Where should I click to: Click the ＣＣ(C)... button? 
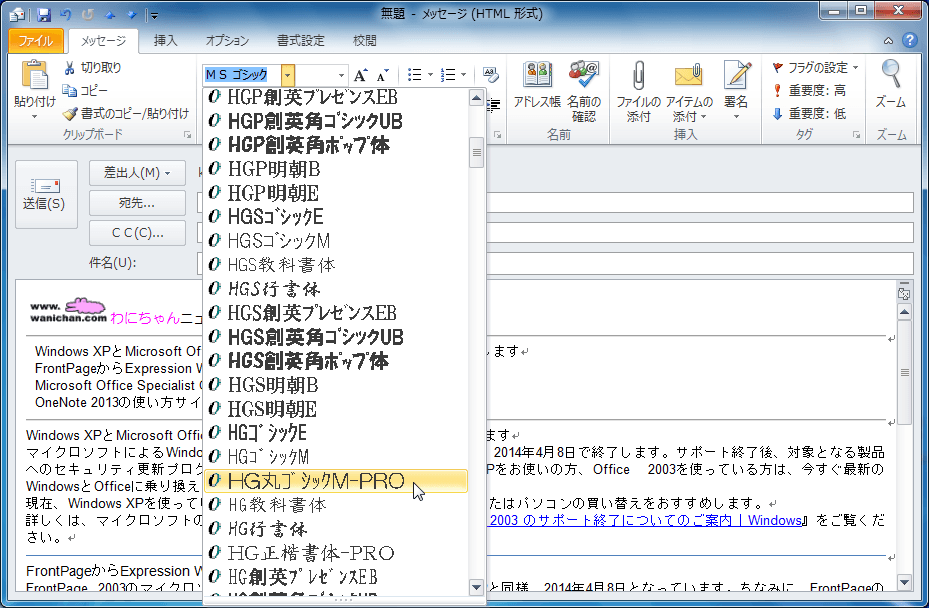tap(137, 233)
